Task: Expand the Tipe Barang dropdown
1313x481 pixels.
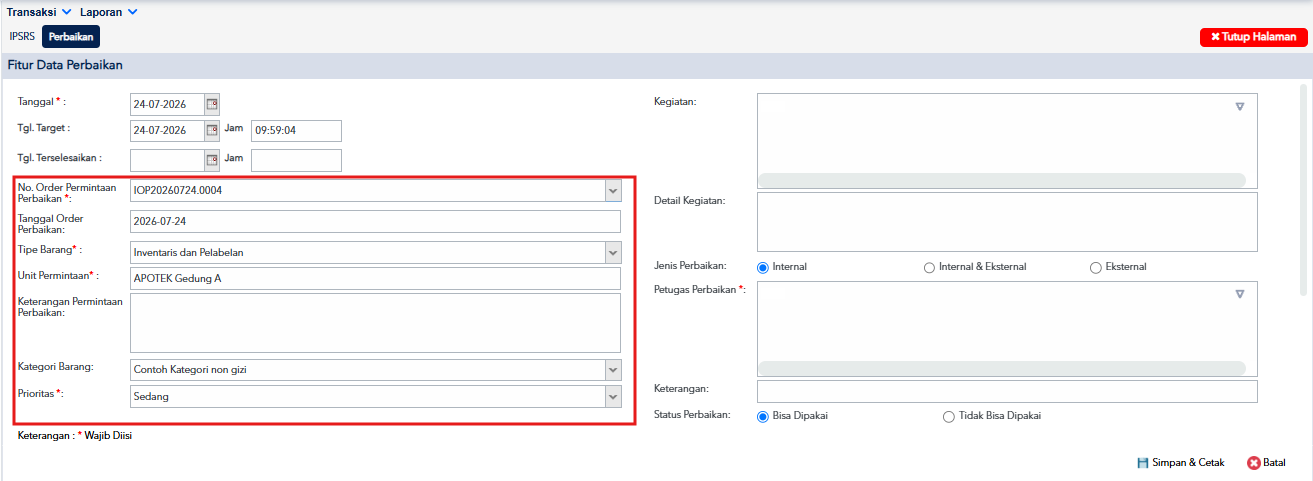Action: (x=613, y=252)
